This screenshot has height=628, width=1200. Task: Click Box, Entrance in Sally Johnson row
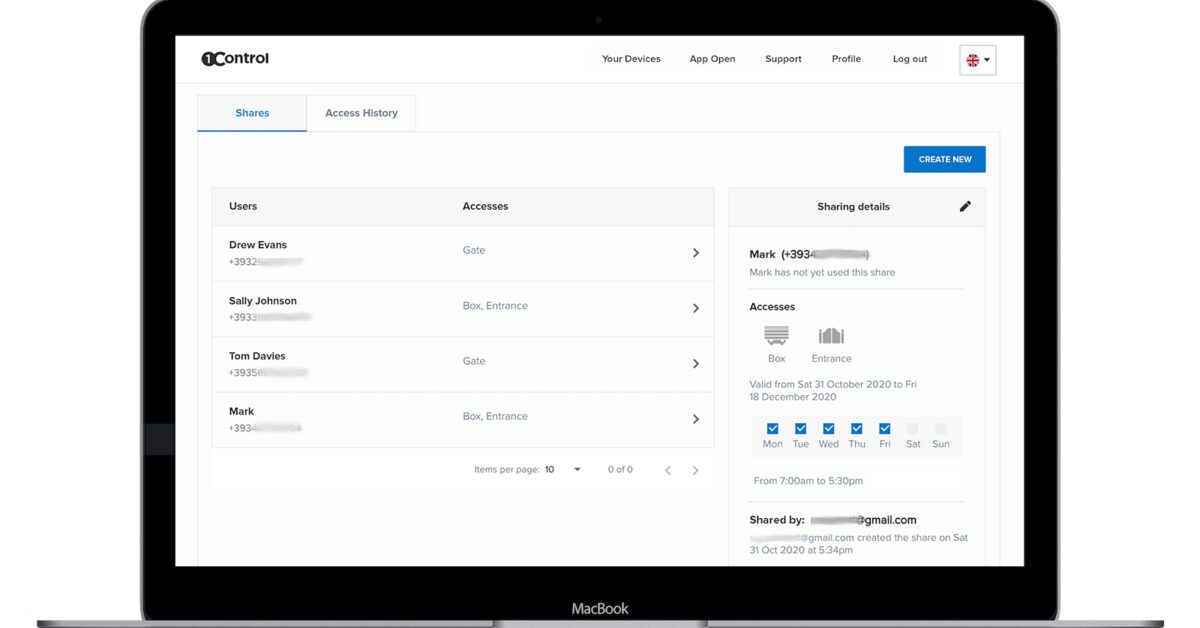tap(495, 306)
